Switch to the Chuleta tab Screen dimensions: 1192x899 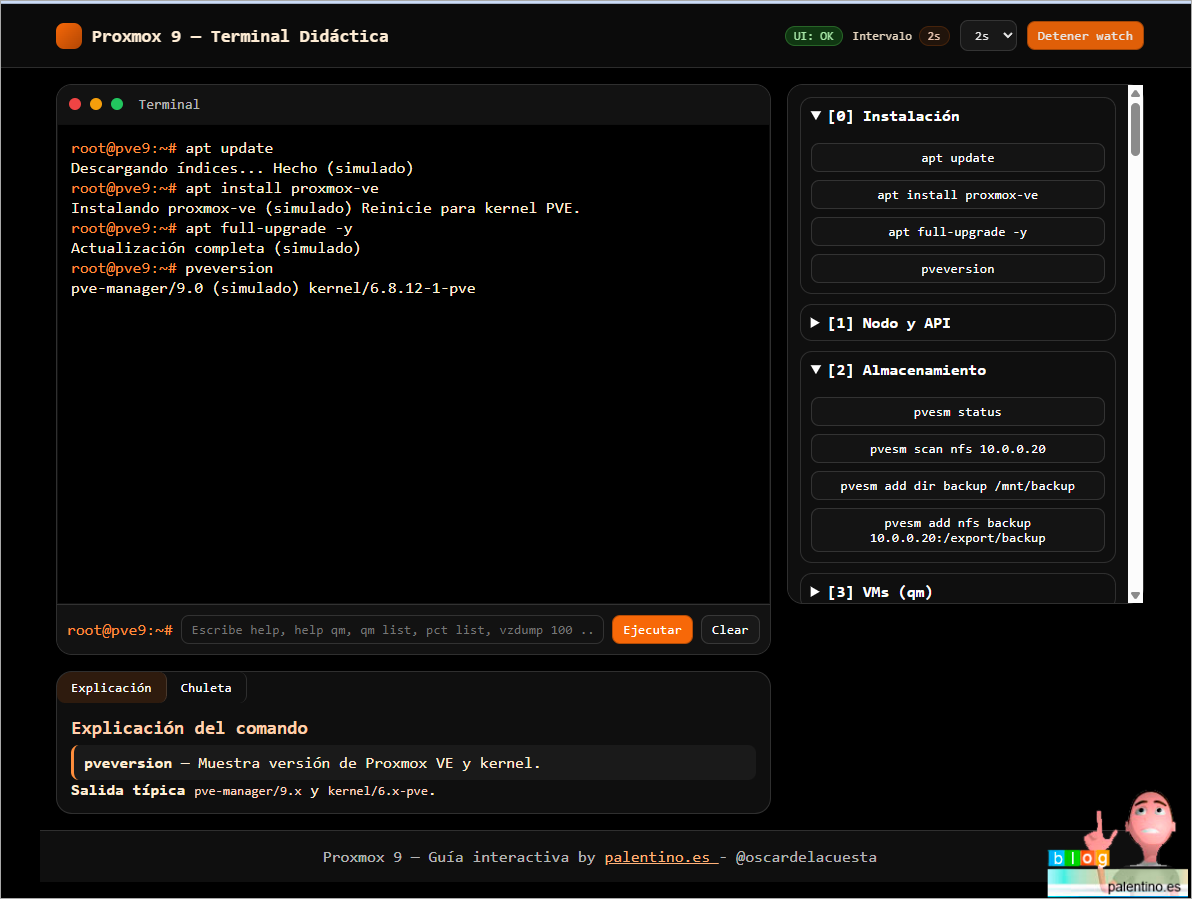pyautogui.click(x=206, y=688)
